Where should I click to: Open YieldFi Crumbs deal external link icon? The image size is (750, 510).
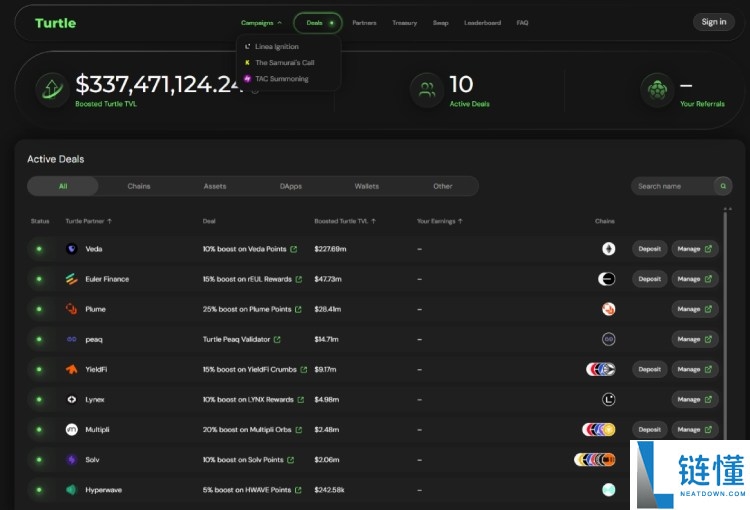pos(304,369)
